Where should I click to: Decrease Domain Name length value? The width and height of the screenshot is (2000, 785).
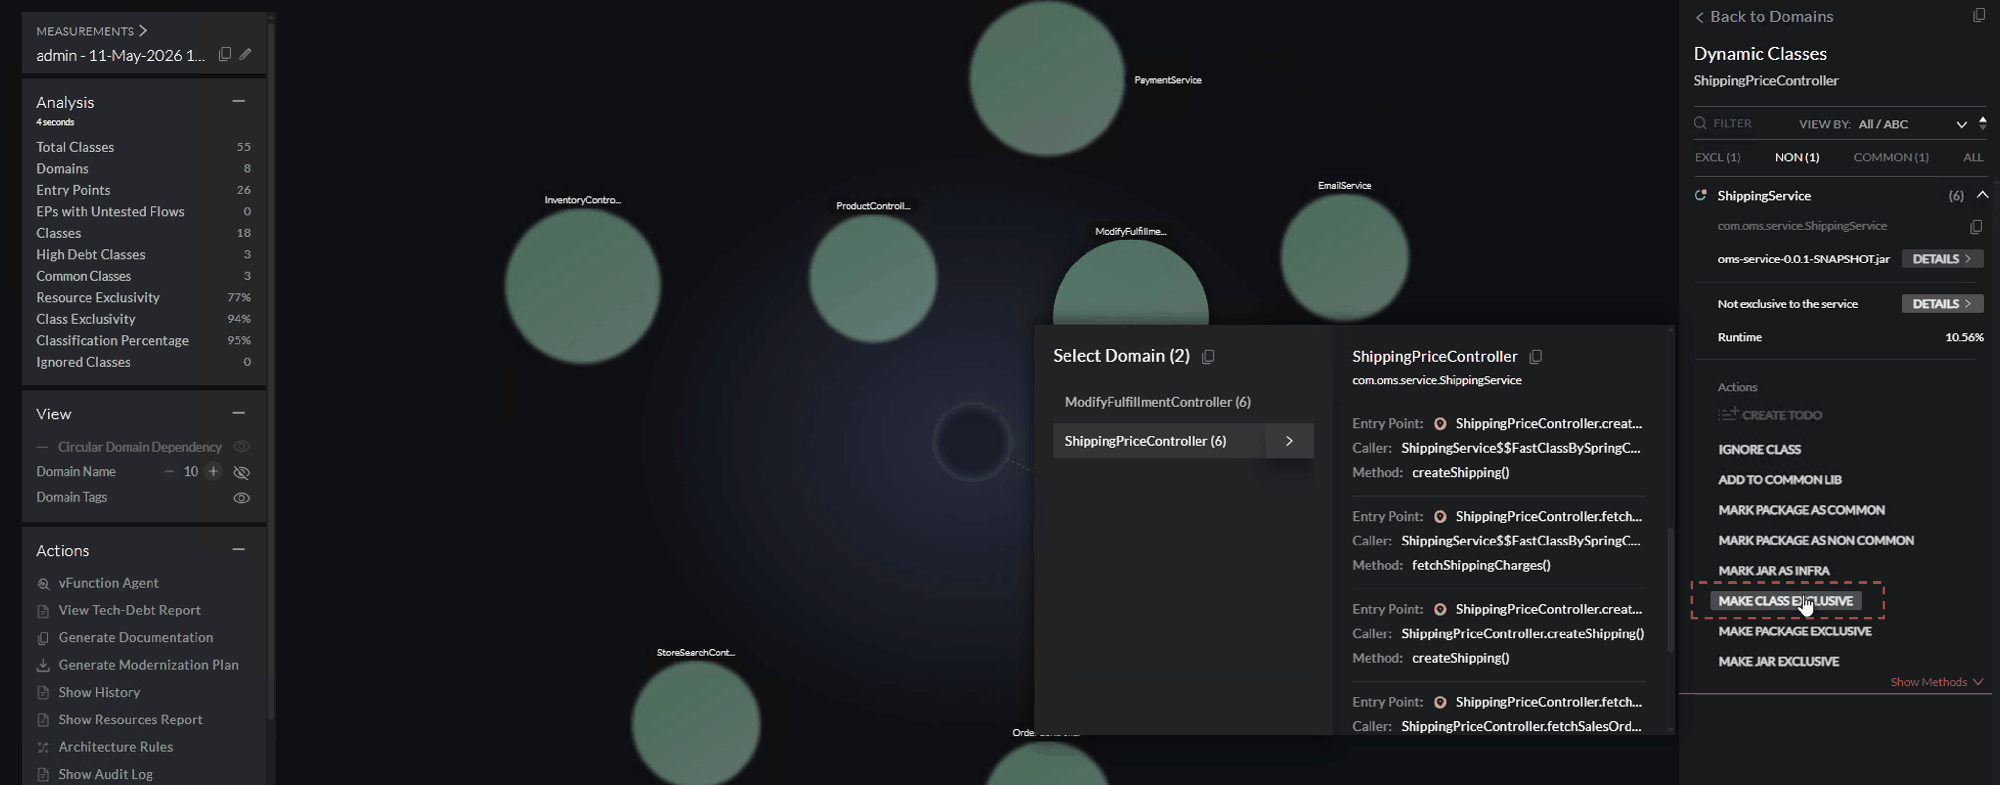(169, 472)
